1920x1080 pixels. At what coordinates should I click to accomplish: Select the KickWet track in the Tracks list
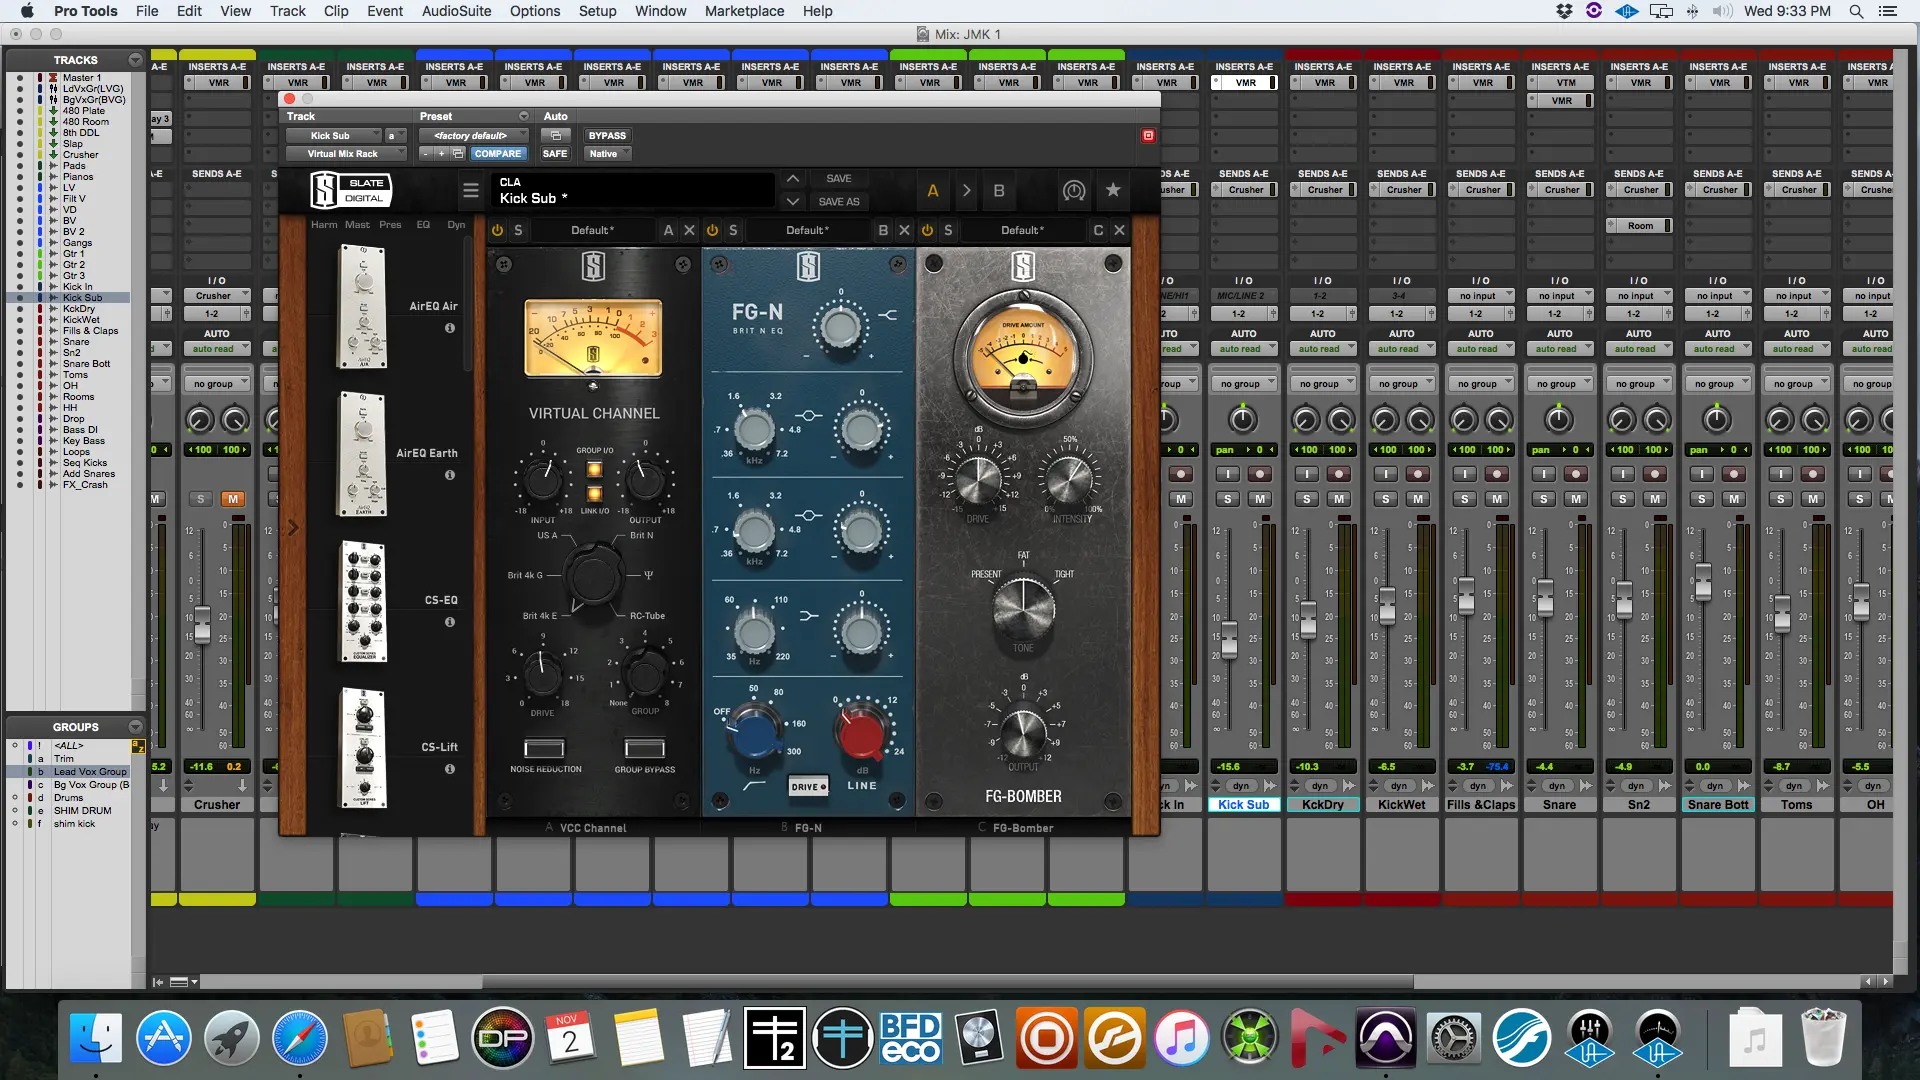[x=81, y=320]
